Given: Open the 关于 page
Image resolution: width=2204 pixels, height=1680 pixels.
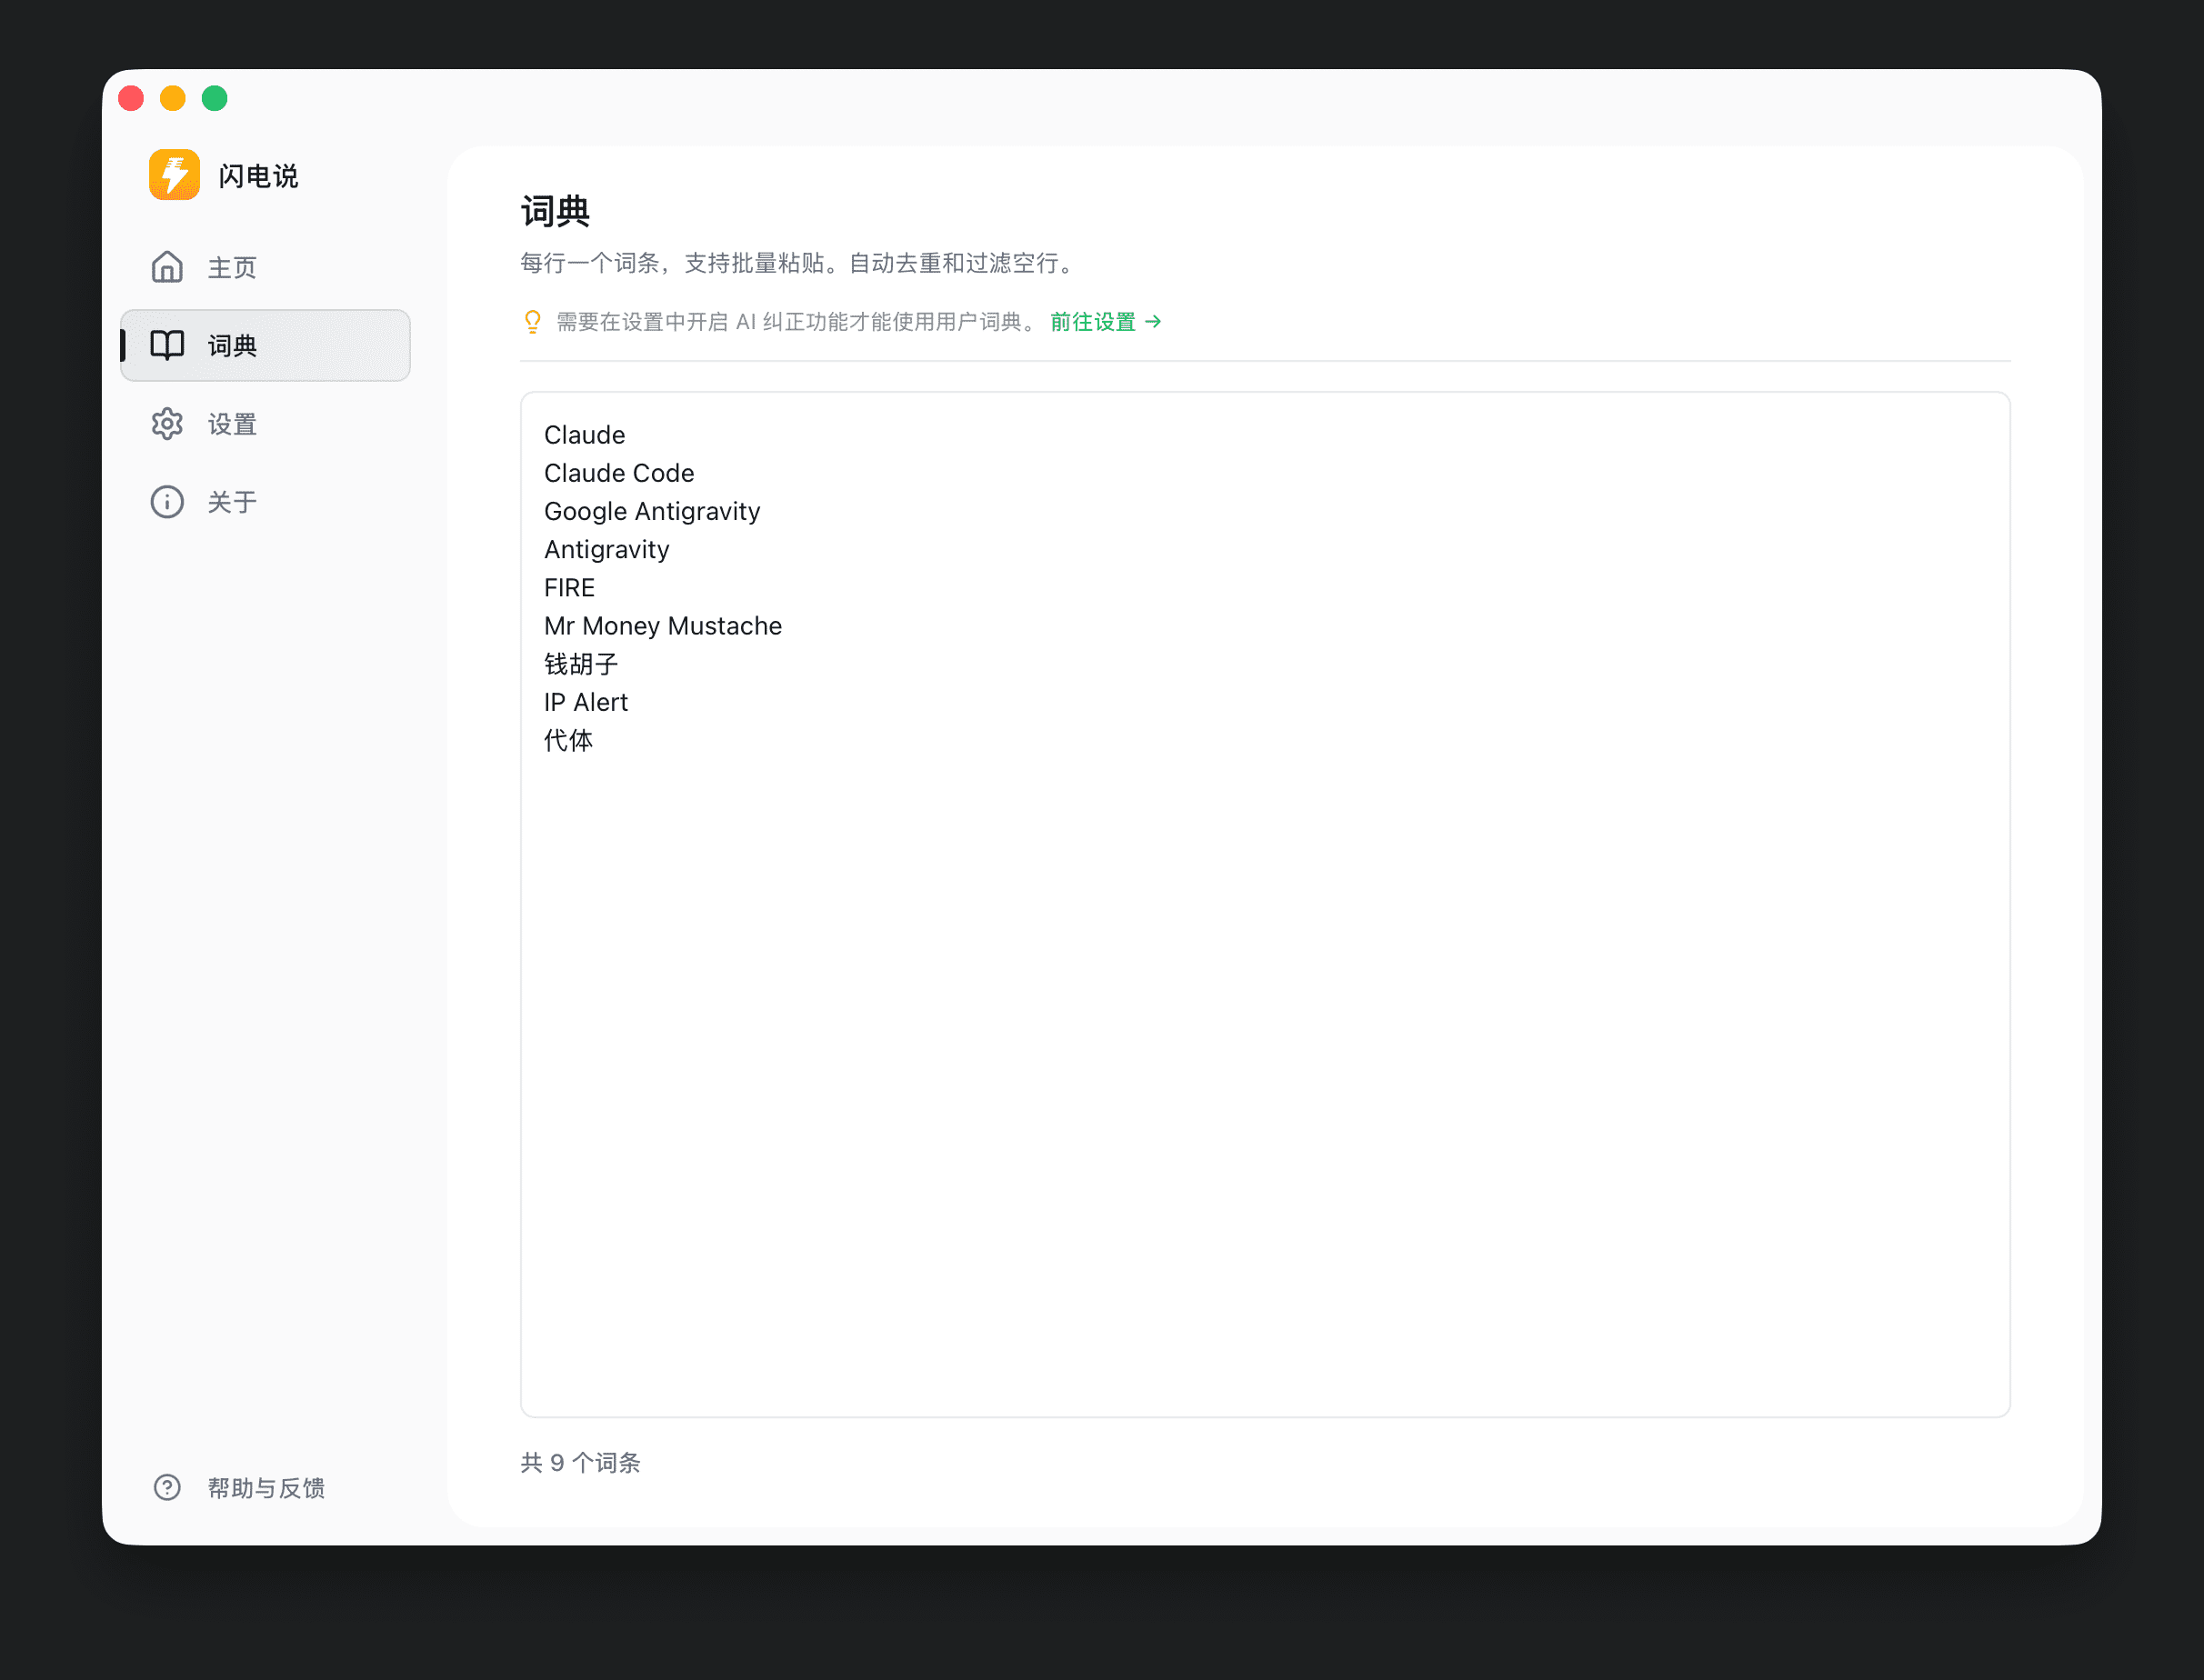Looking at the screenshot, I should point(232,502).
